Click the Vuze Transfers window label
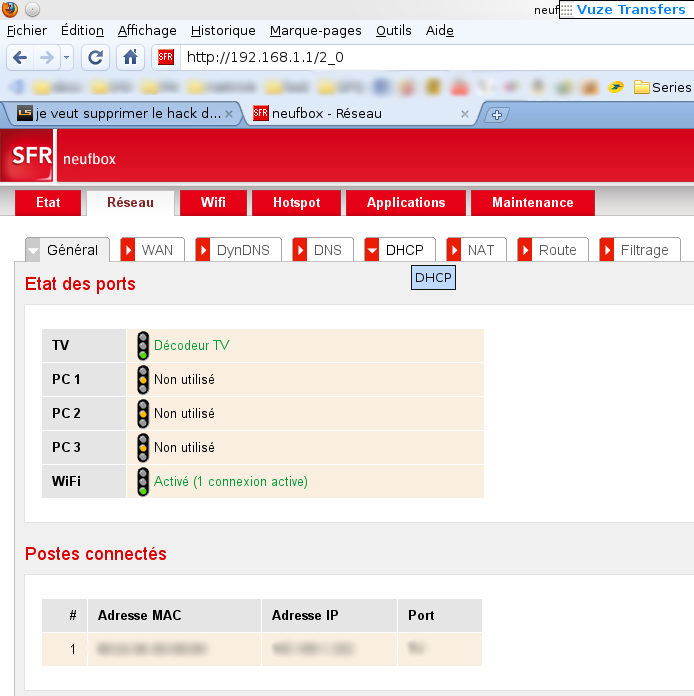The image size is (694, 696). click(x=627, y=9)
